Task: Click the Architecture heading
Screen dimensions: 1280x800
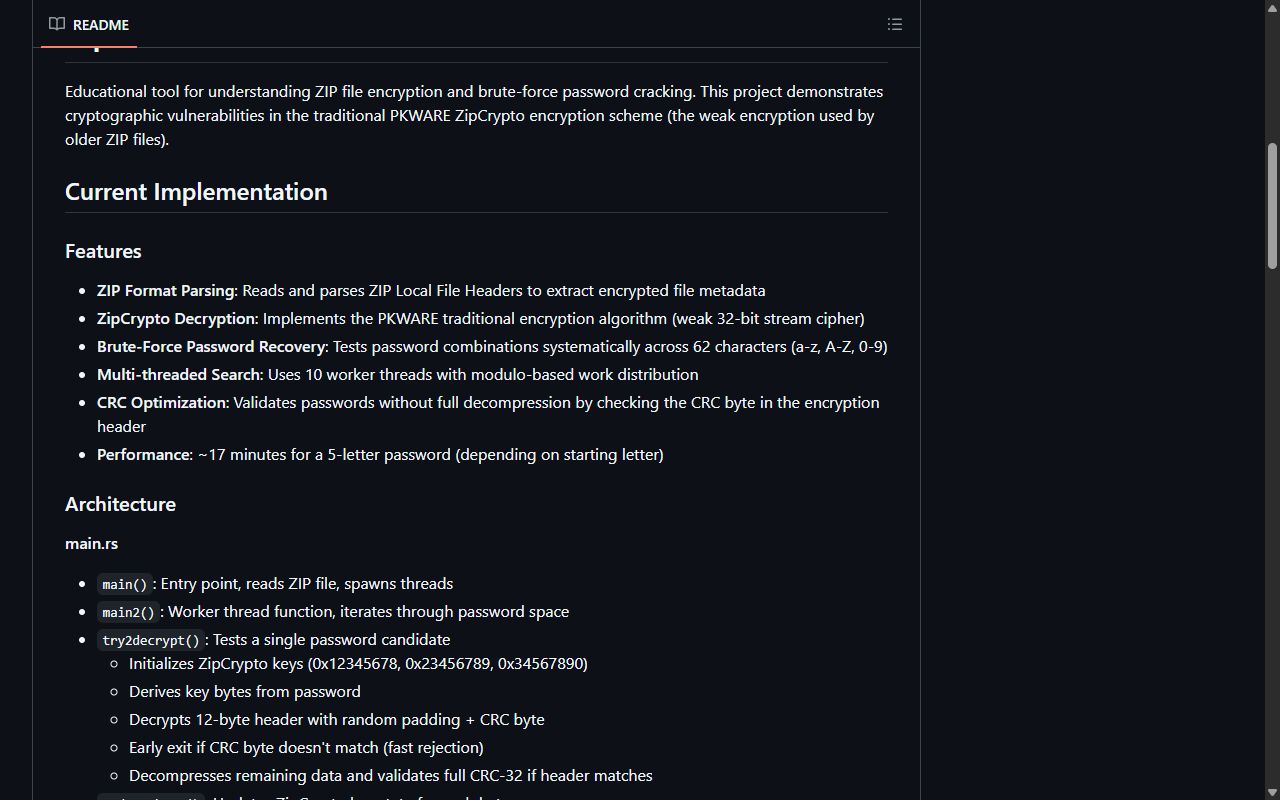Action: pos(120,504)
